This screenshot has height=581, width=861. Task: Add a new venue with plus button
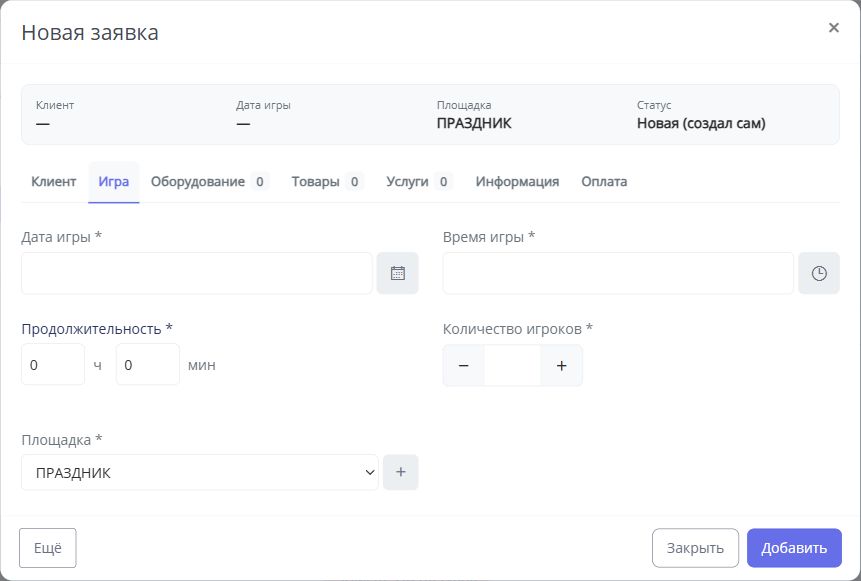[401, 472]
